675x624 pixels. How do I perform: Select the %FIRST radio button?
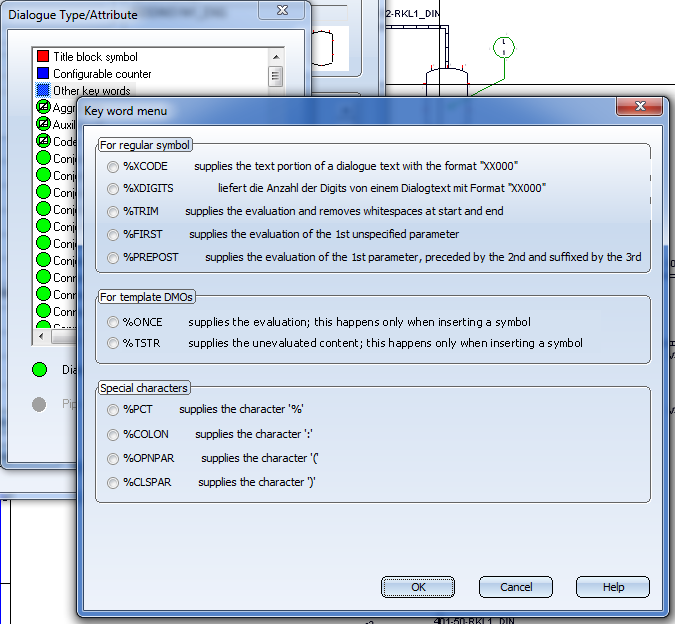(113, 235)
